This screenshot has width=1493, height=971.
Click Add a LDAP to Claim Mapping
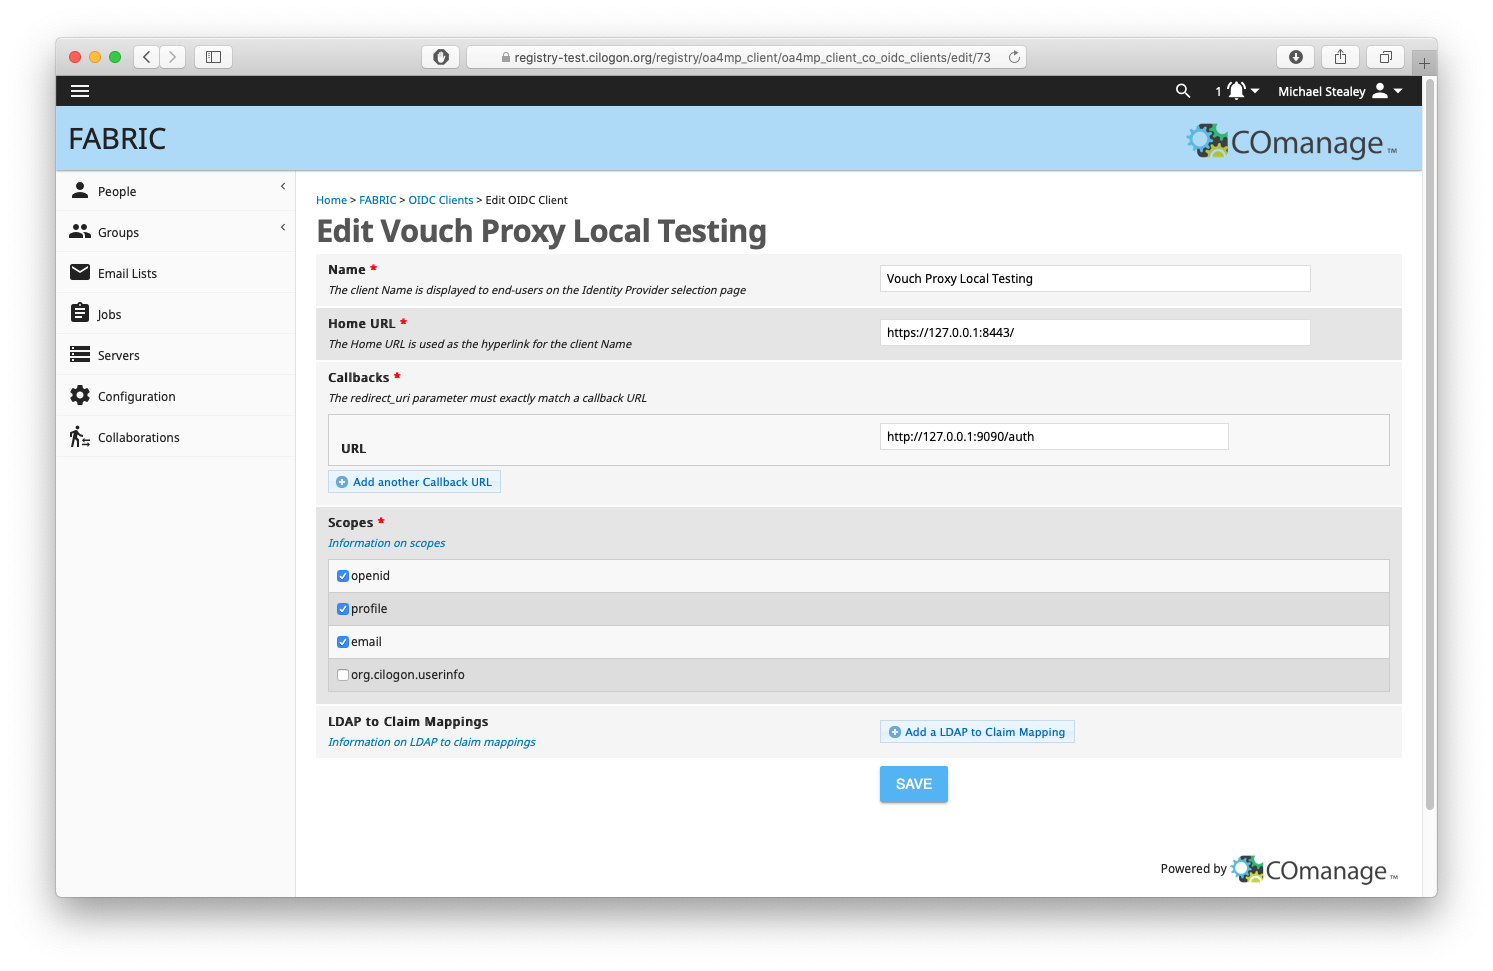[977, 732]
